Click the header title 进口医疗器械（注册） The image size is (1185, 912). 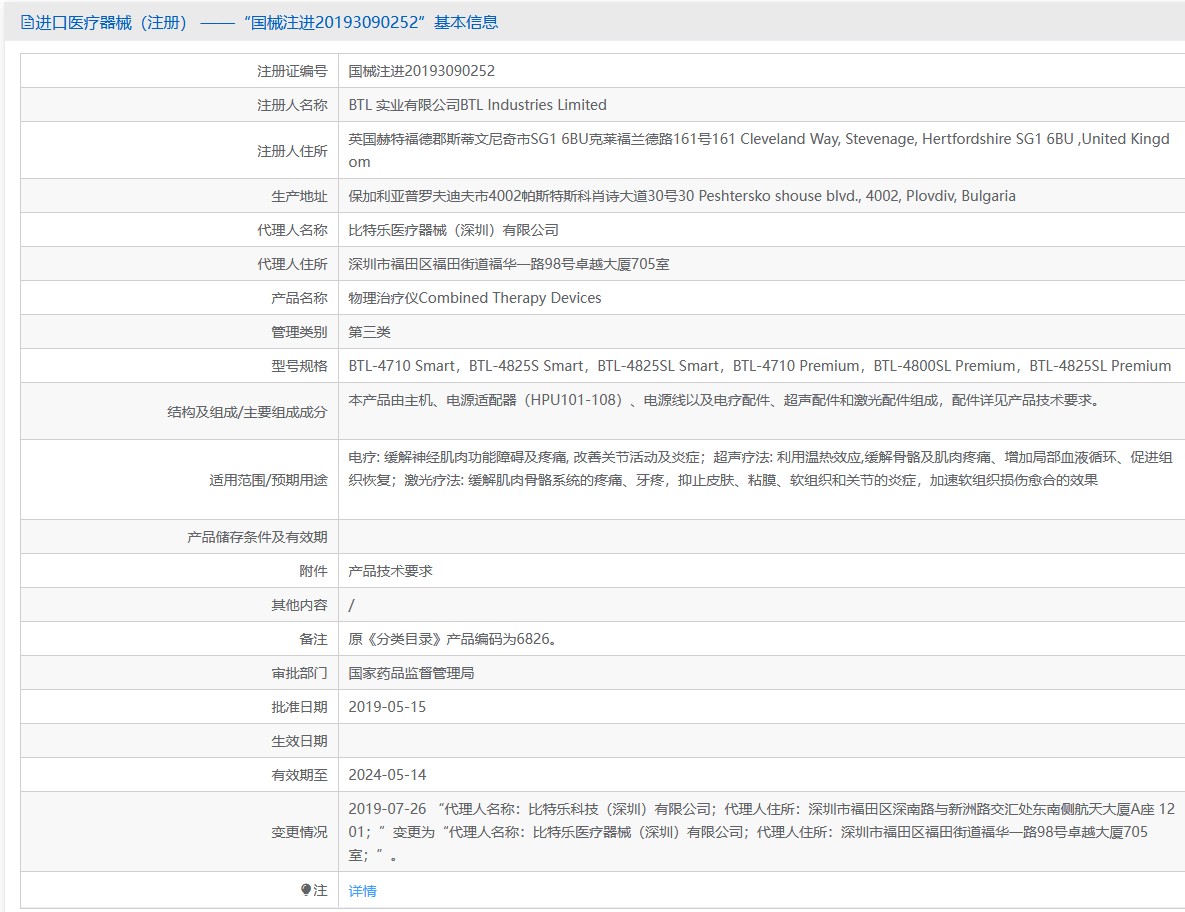click(111, 23)
